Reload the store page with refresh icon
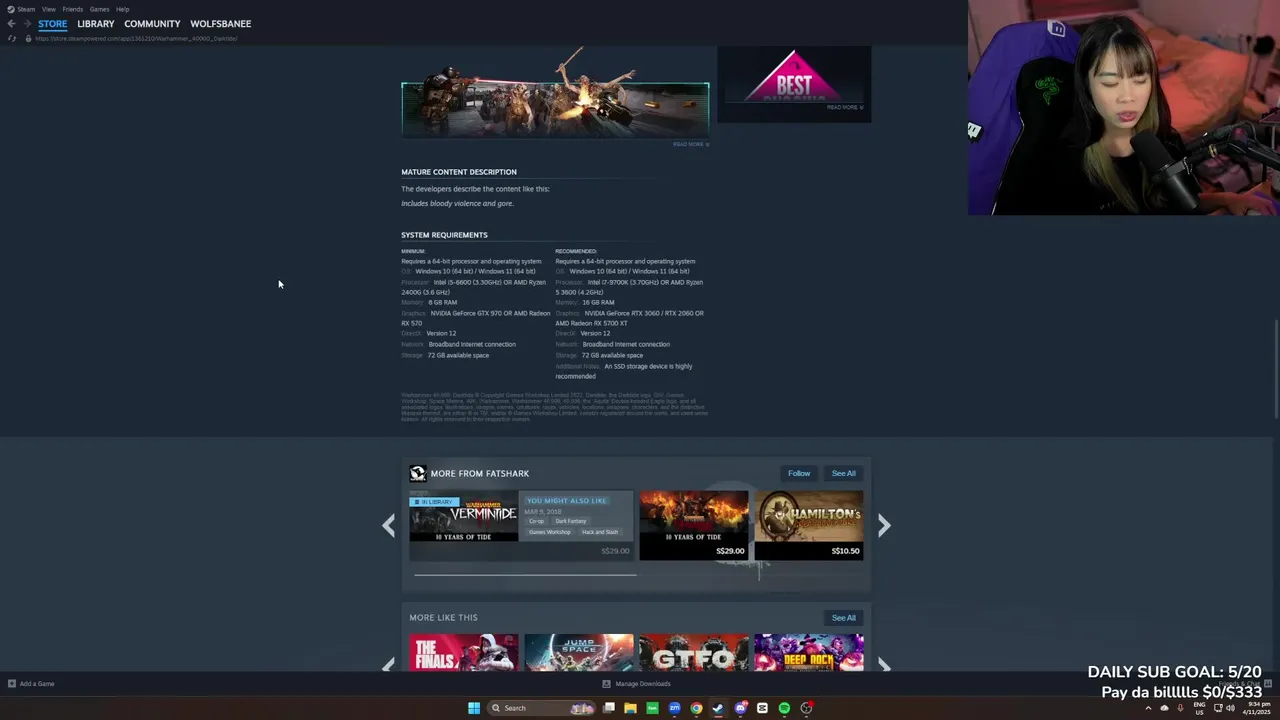The height and width of the screenshot is (720, 1280). tap(11, 38)
